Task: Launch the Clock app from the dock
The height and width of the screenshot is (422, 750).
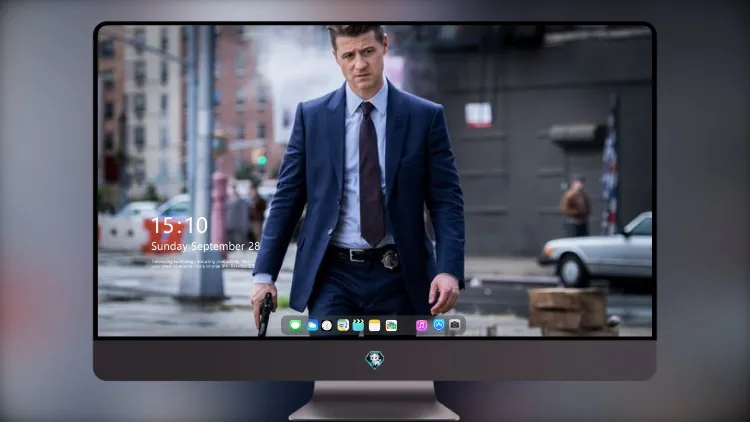Action: coord(327,325)
